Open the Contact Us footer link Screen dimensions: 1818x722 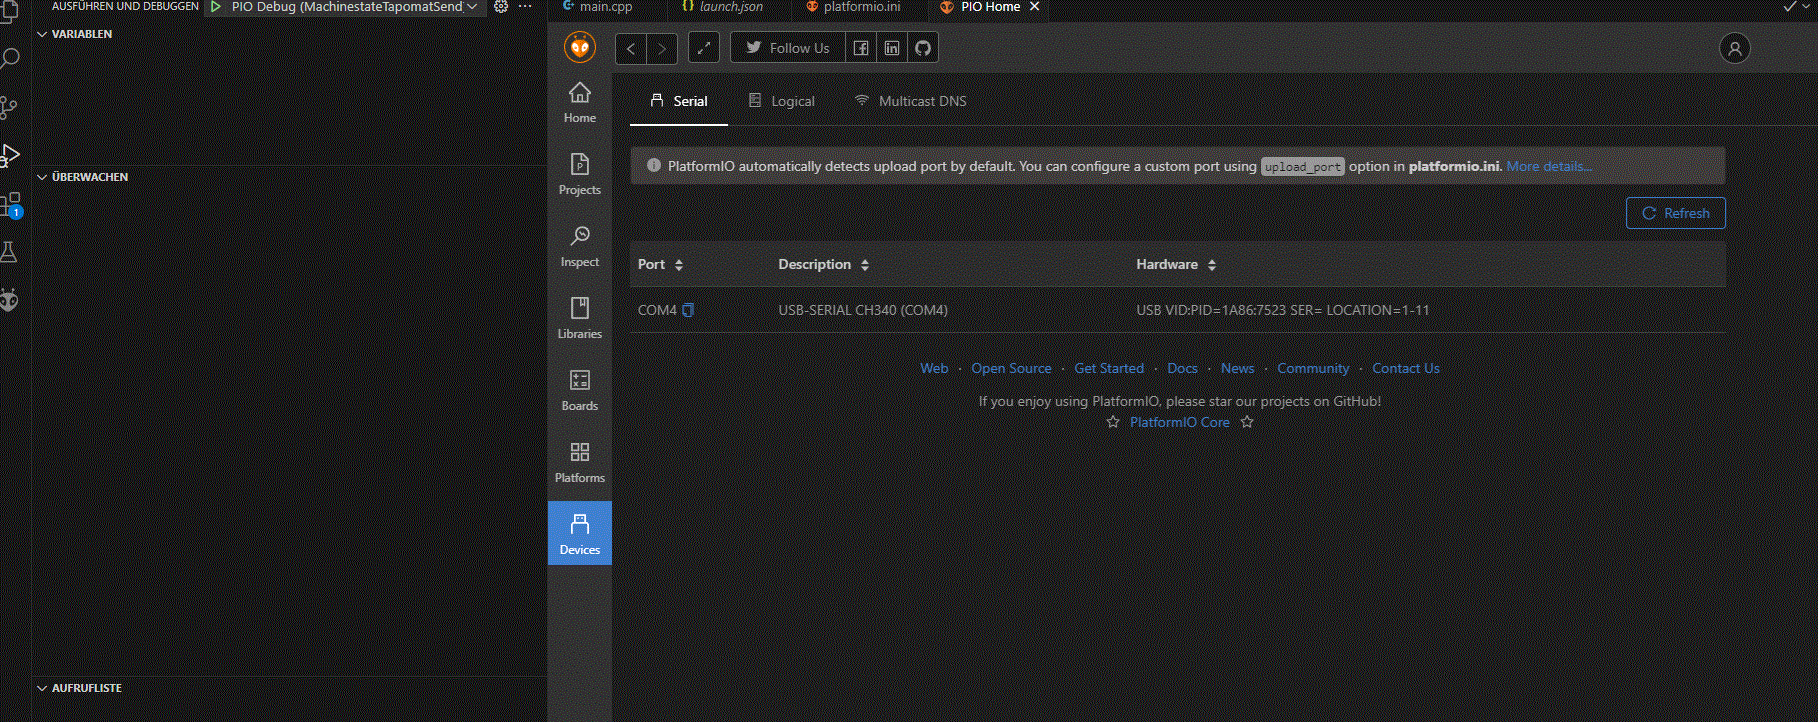pyautogui.click(x=1406, y=368)
